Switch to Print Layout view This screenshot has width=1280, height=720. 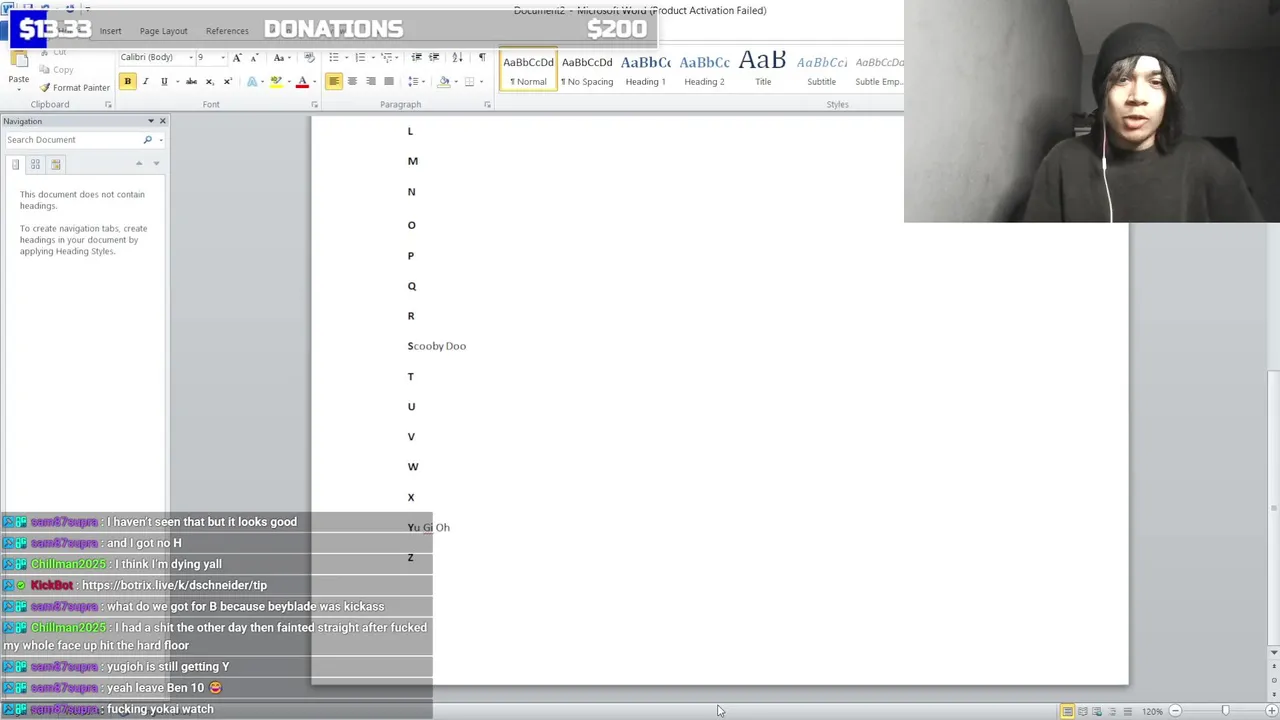(1067, 711)
